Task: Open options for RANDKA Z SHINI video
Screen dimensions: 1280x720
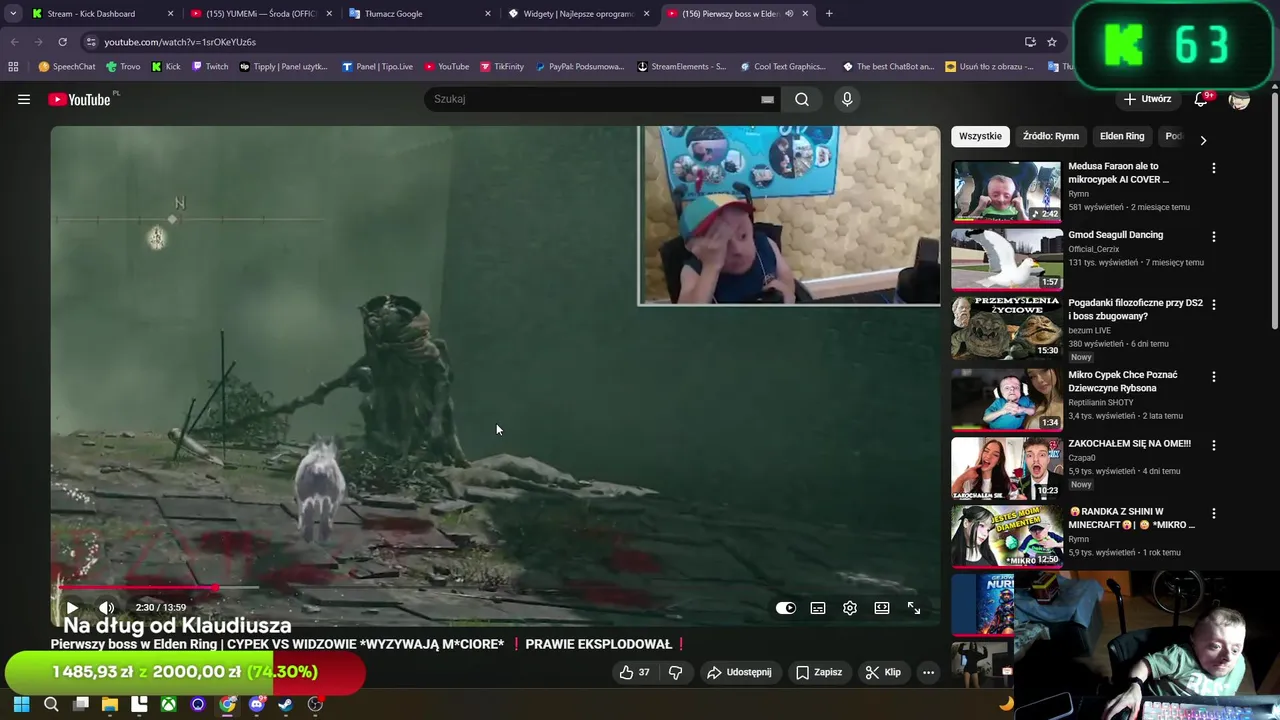Action: 1214,513
